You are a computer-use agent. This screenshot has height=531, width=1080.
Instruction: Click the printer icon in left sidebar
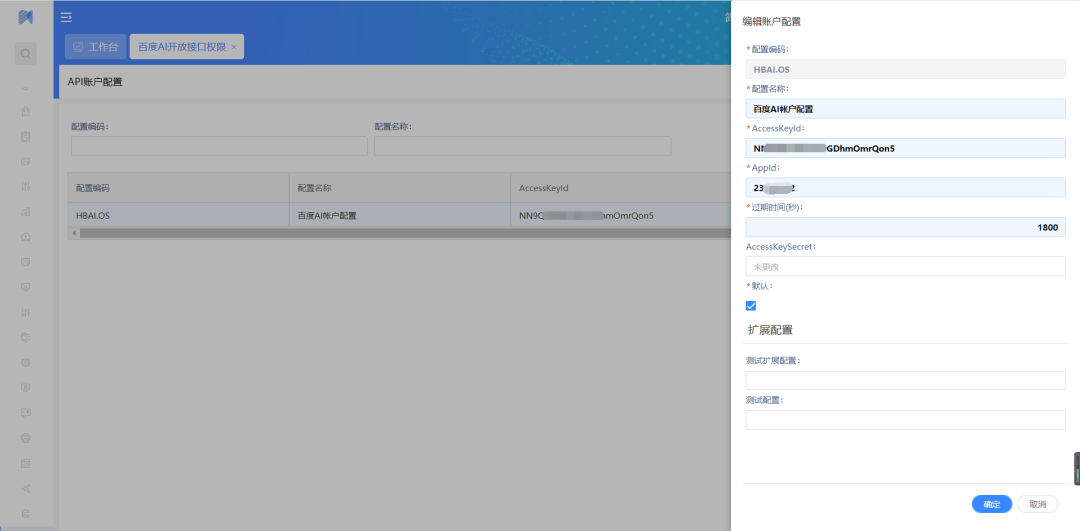click(x=26, y=438)
